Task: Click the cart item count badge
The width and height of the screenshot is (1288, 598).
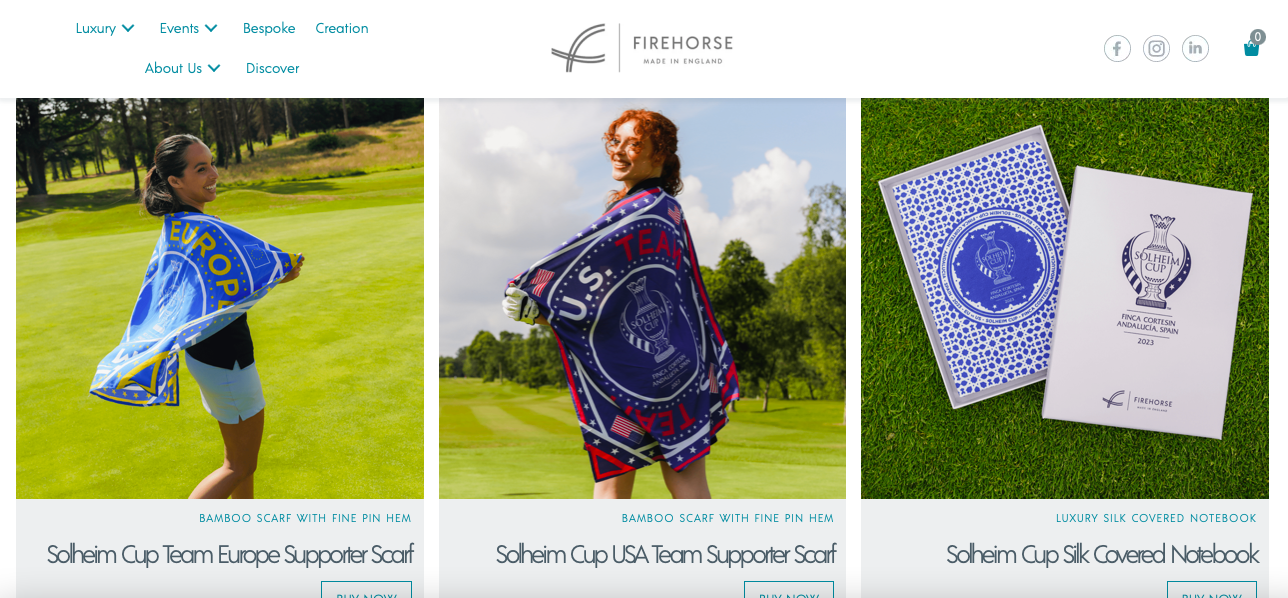Action: click(x=1258, y=37)
